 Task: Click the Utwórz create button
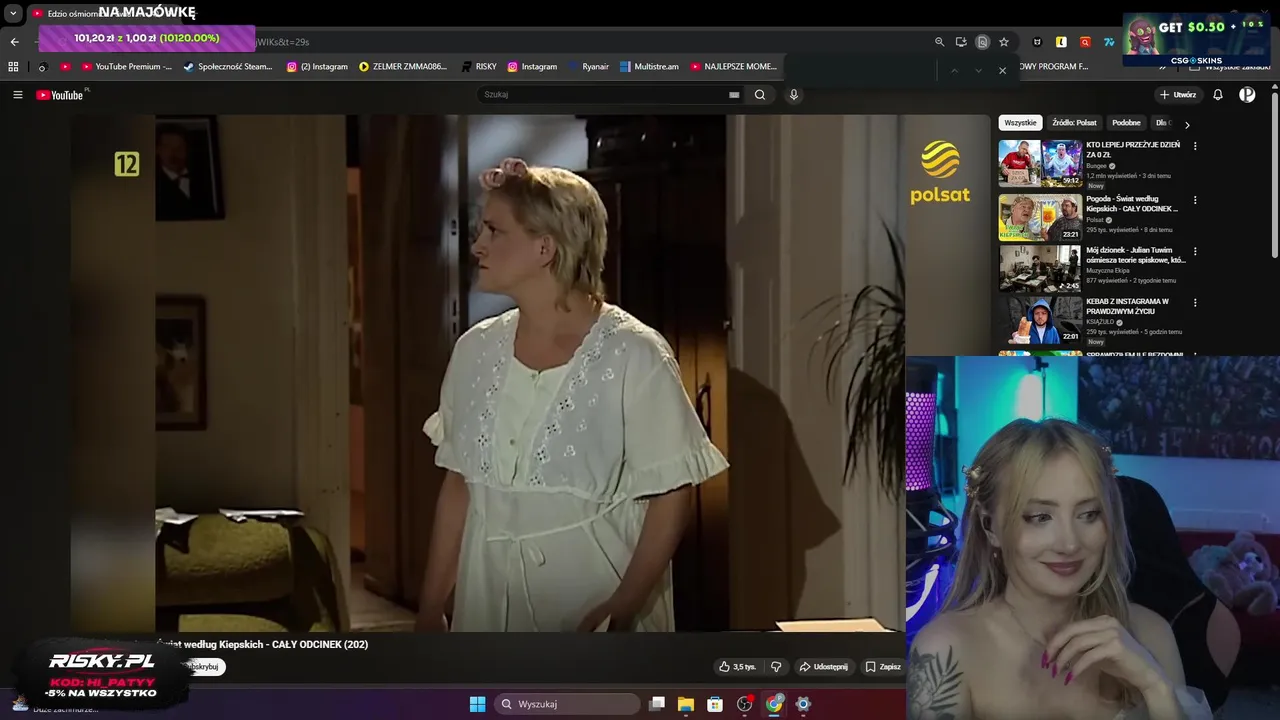coord(1178,95)
